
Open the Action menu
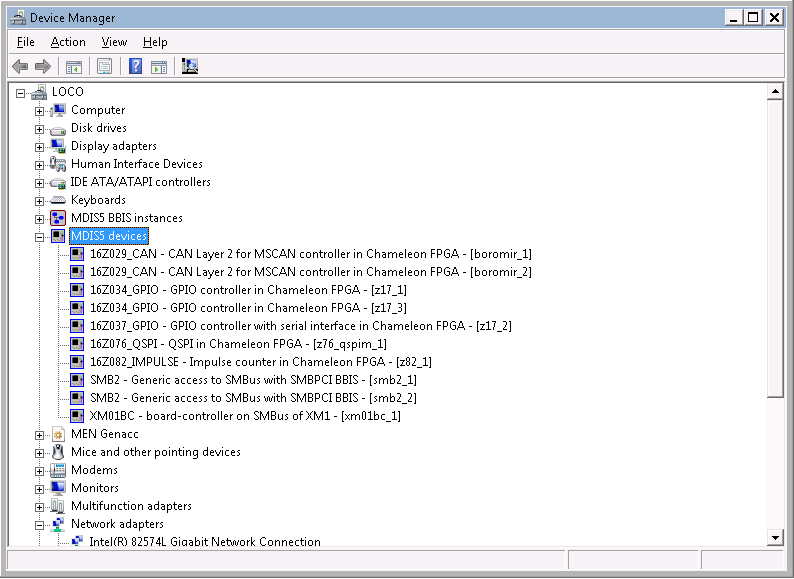tap(68, 42)
